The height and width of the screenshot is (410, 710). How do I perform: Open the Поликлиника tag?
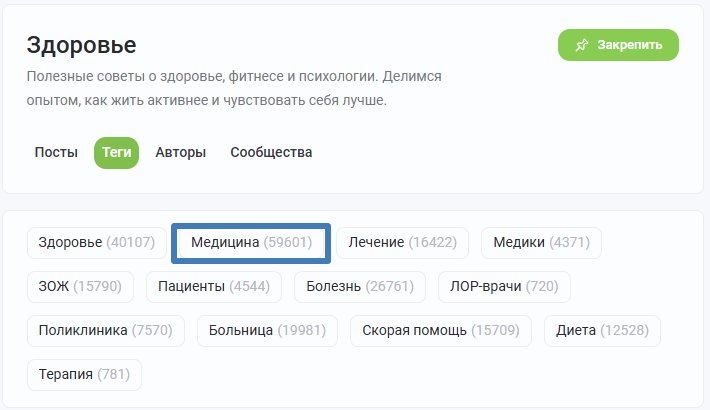106,331
